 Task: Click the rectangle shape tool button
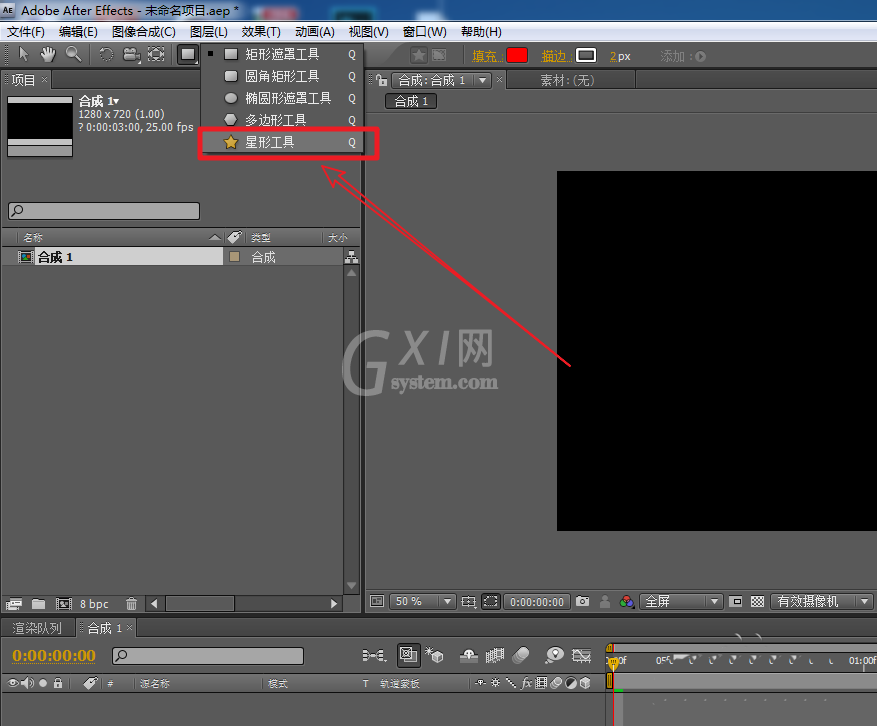(188, 54)
